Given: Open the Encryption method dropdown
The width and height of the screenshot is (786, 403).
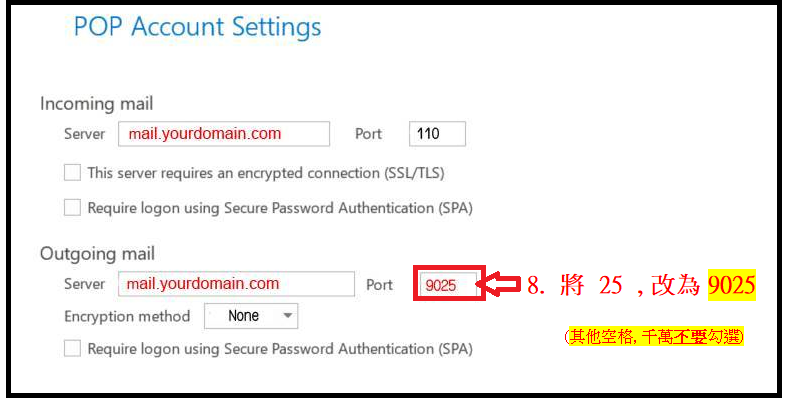Looking at the screenshot, I should pos(251,316).
